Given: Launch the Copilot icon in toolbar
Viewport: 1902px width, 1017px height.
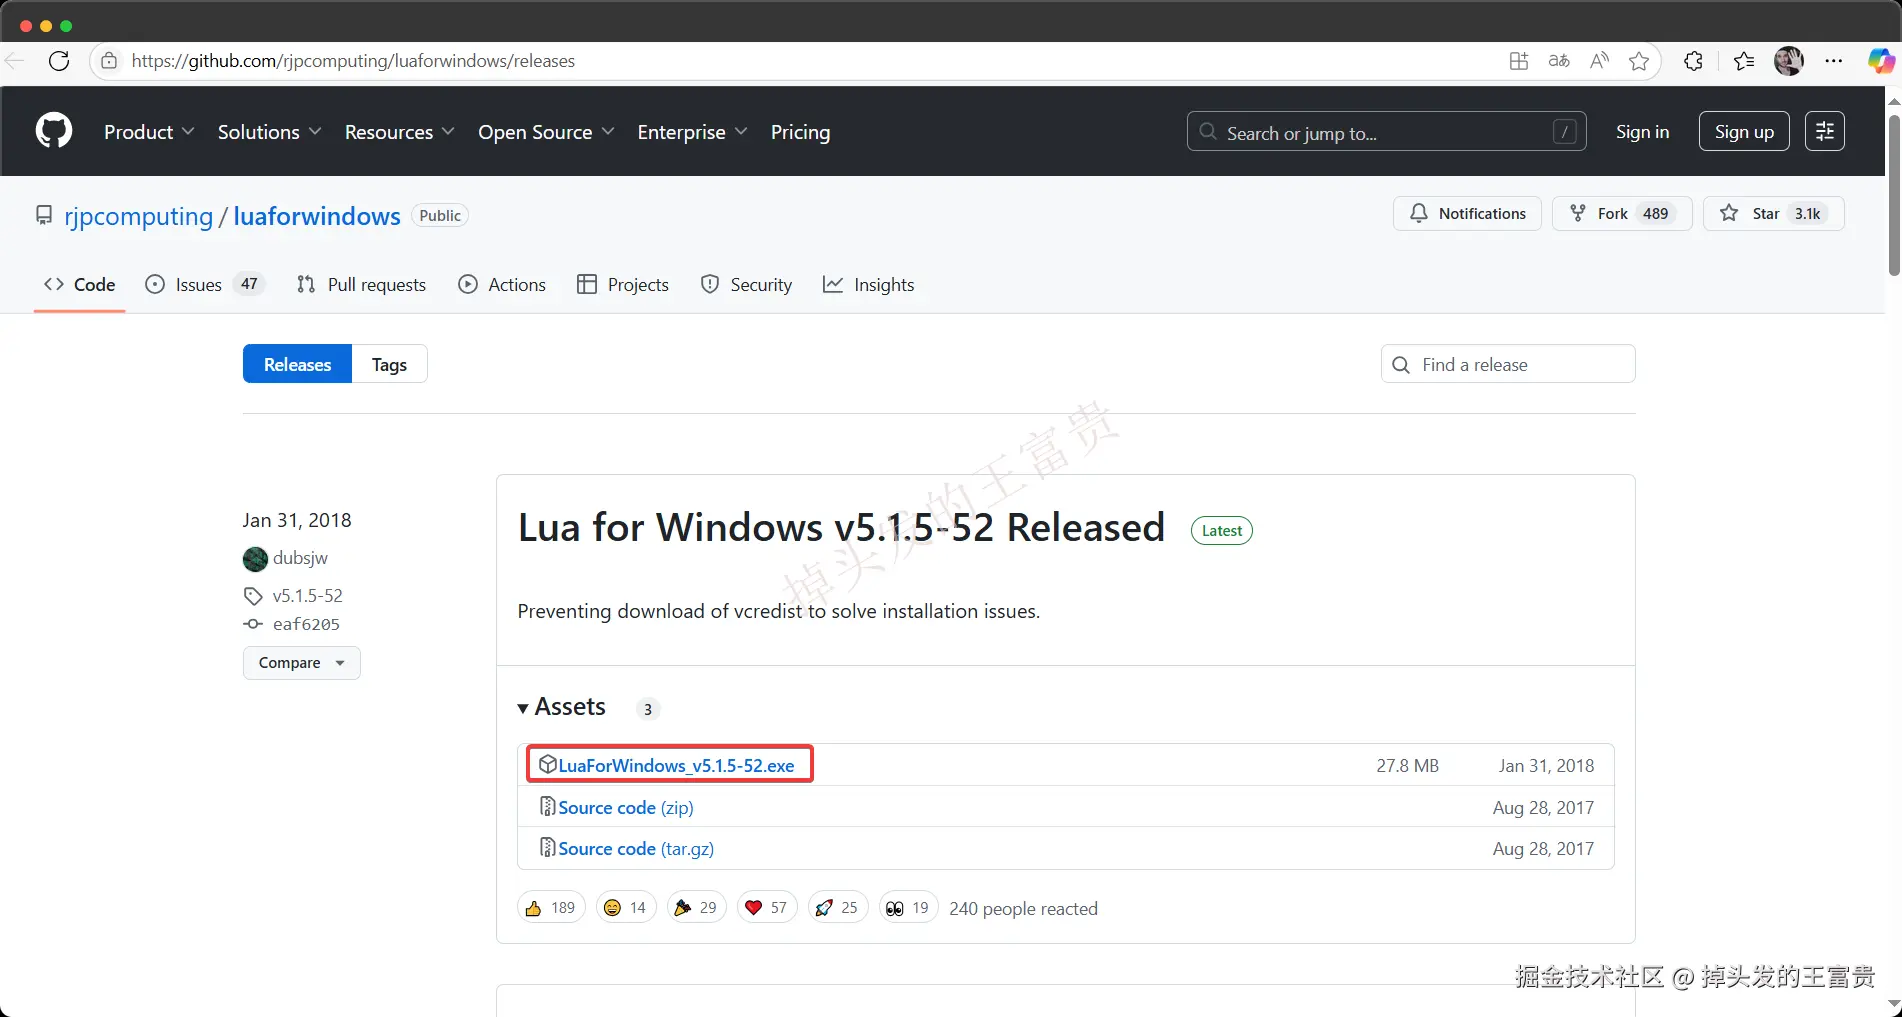Looking at the screenshot, I should click(1881, 61).
